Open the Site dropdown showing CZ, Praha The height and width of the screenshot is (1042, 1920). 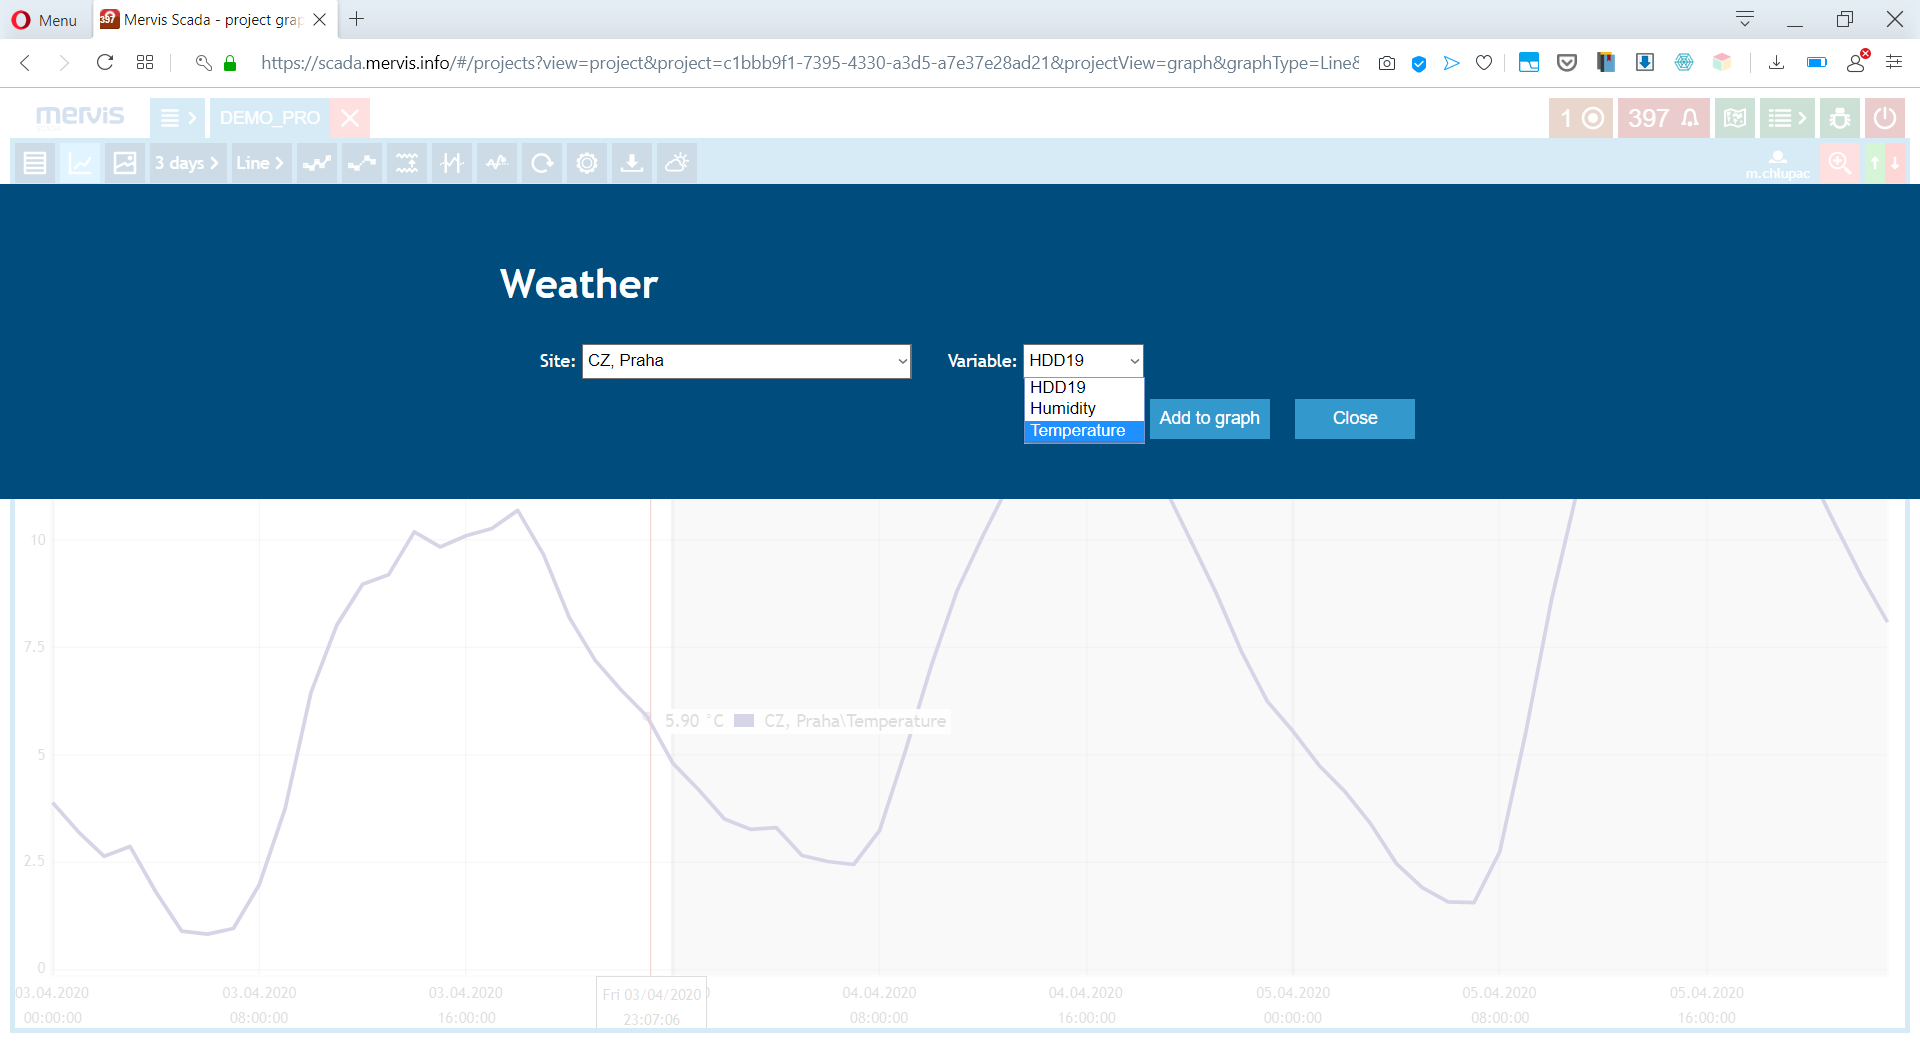tap(746, 361)
